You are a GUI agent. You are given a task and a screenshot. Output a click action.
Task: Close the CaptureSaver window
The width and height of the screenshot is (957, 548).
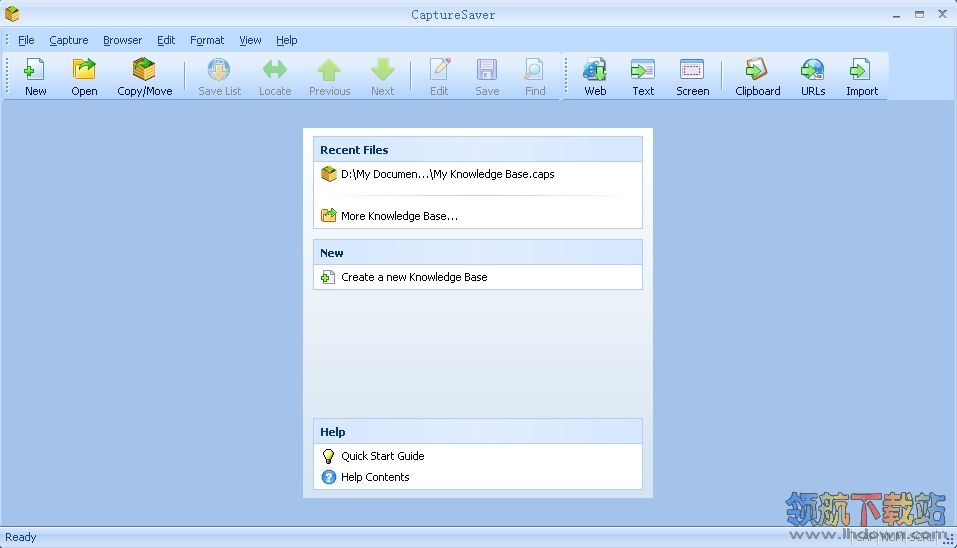click(x=942, y=14)
